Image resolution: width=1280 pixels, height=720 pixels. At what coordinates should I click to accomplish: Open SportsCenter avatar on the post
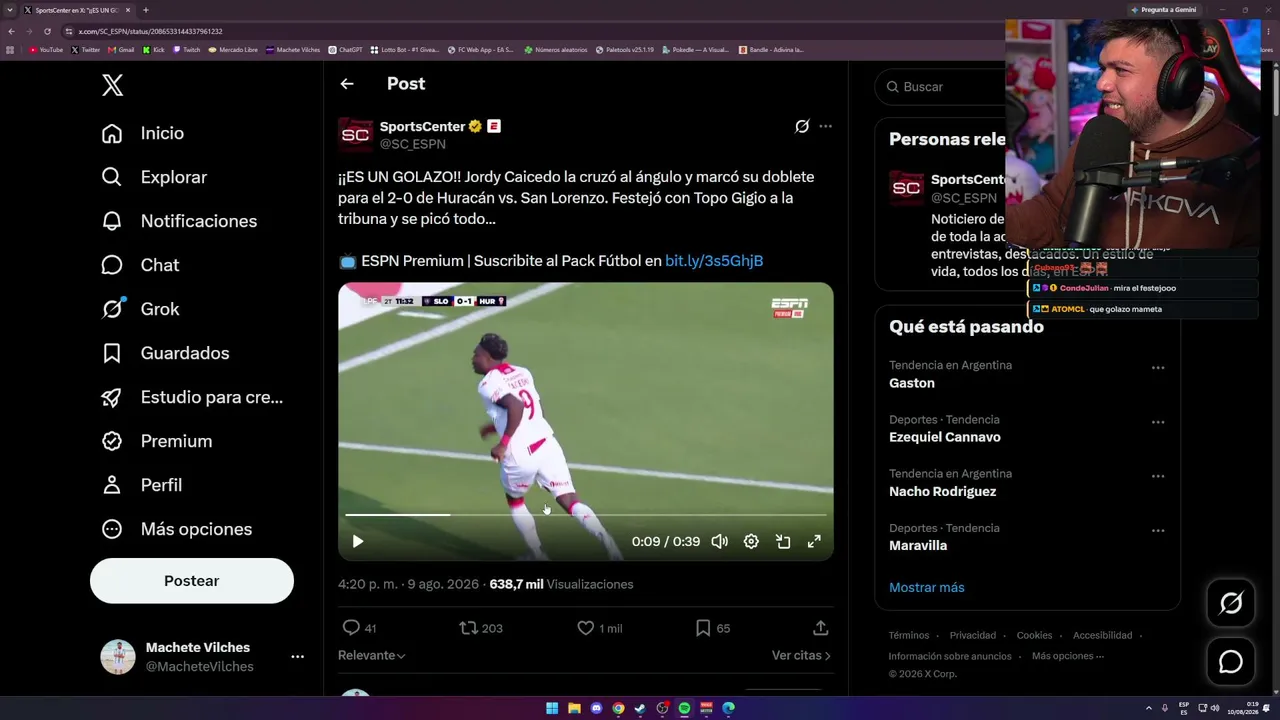click(355, 135)
